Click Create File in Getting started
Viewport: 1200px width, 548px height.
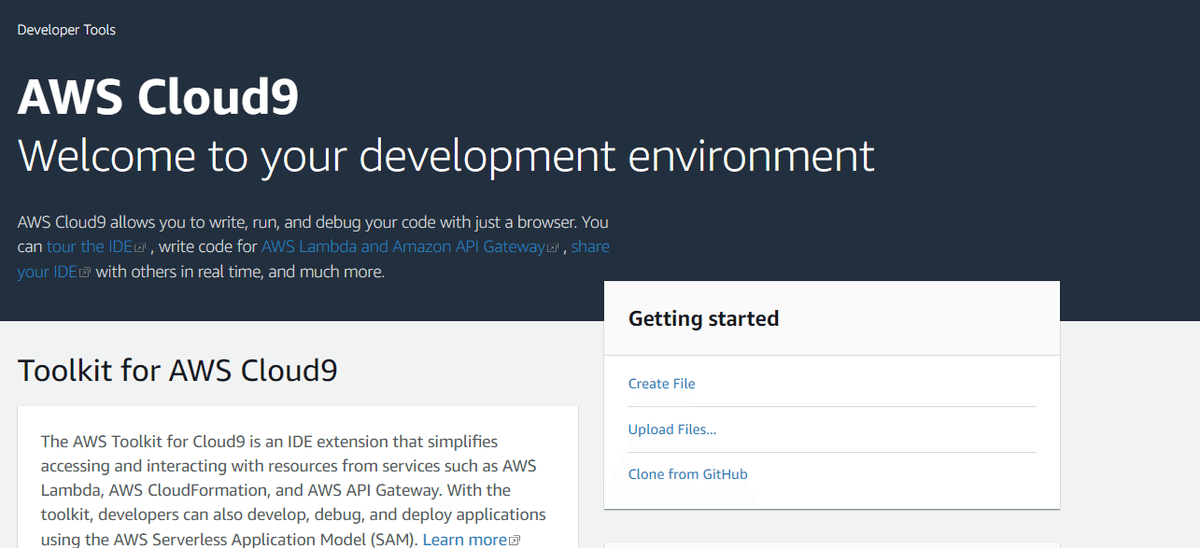661,383
